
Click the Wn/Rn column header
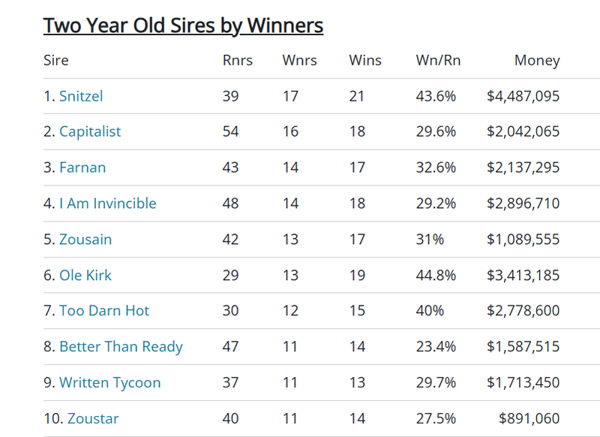click(438, 60)
